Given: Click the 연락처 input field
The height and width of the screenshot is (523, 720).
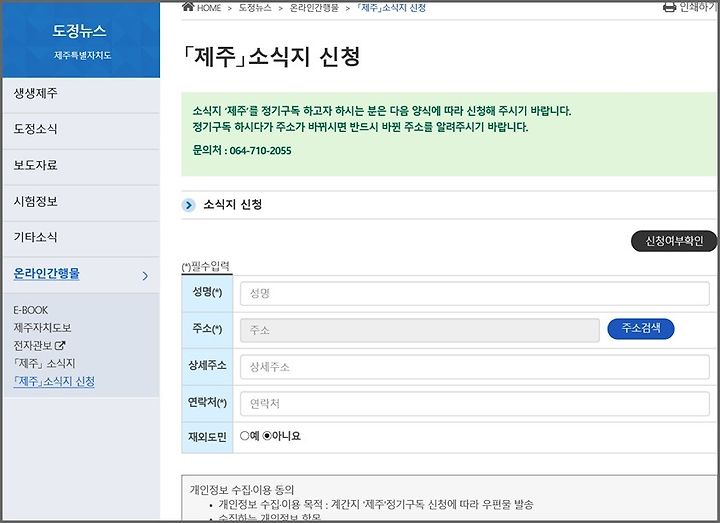Looking at the screenshot, I should [x=474, y=404].
